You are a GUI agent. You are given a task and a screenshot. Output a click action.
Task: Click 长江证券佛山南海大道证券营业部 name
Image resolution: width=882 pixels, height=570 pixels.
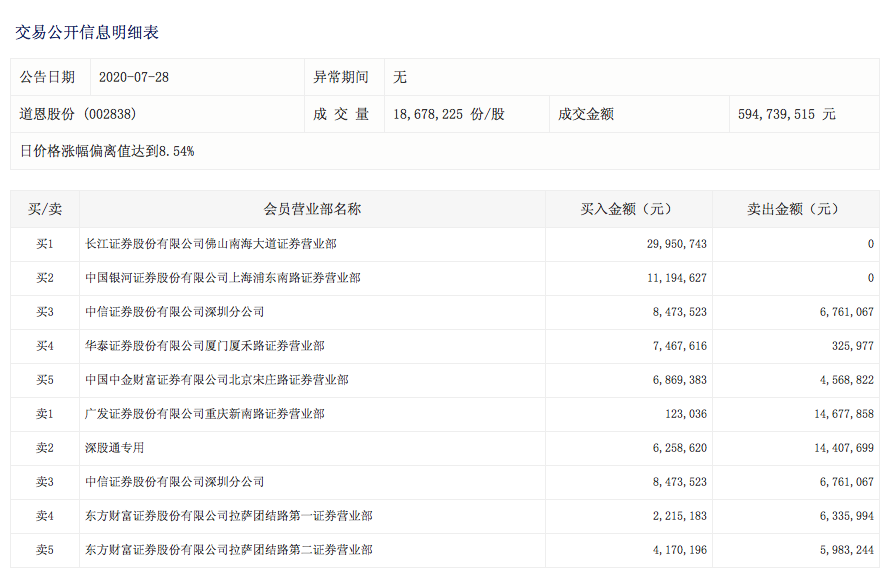coord(211,244)
